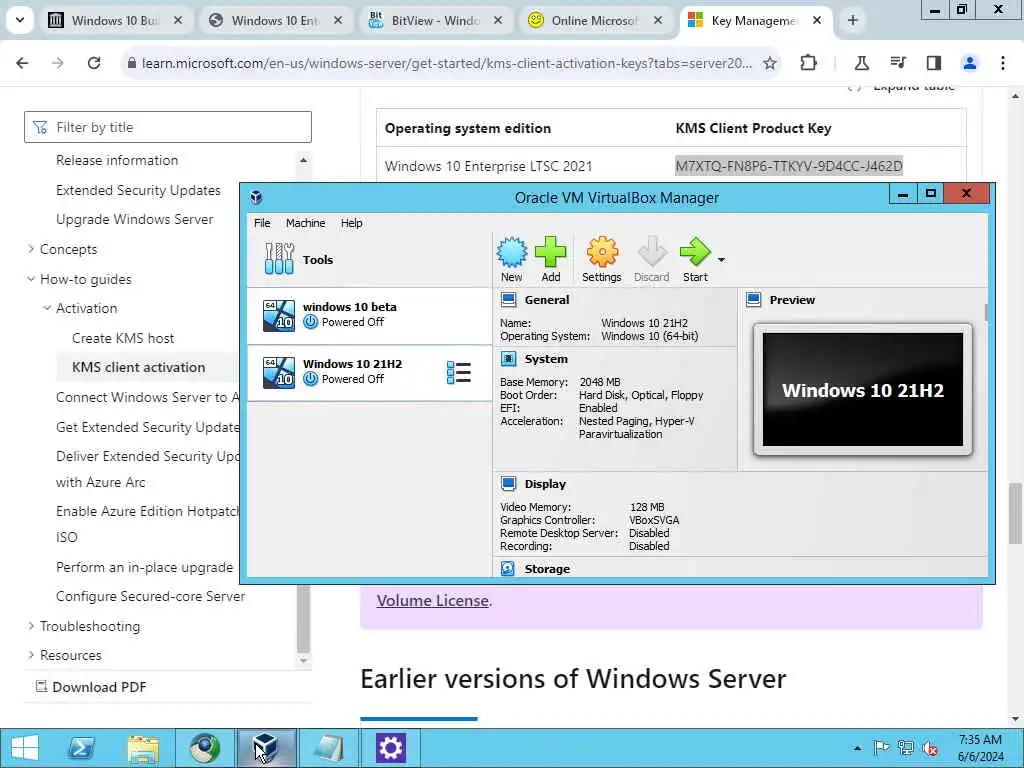
Task: Show hidden system tray icons arrow
Action: [x=857, y=748]
